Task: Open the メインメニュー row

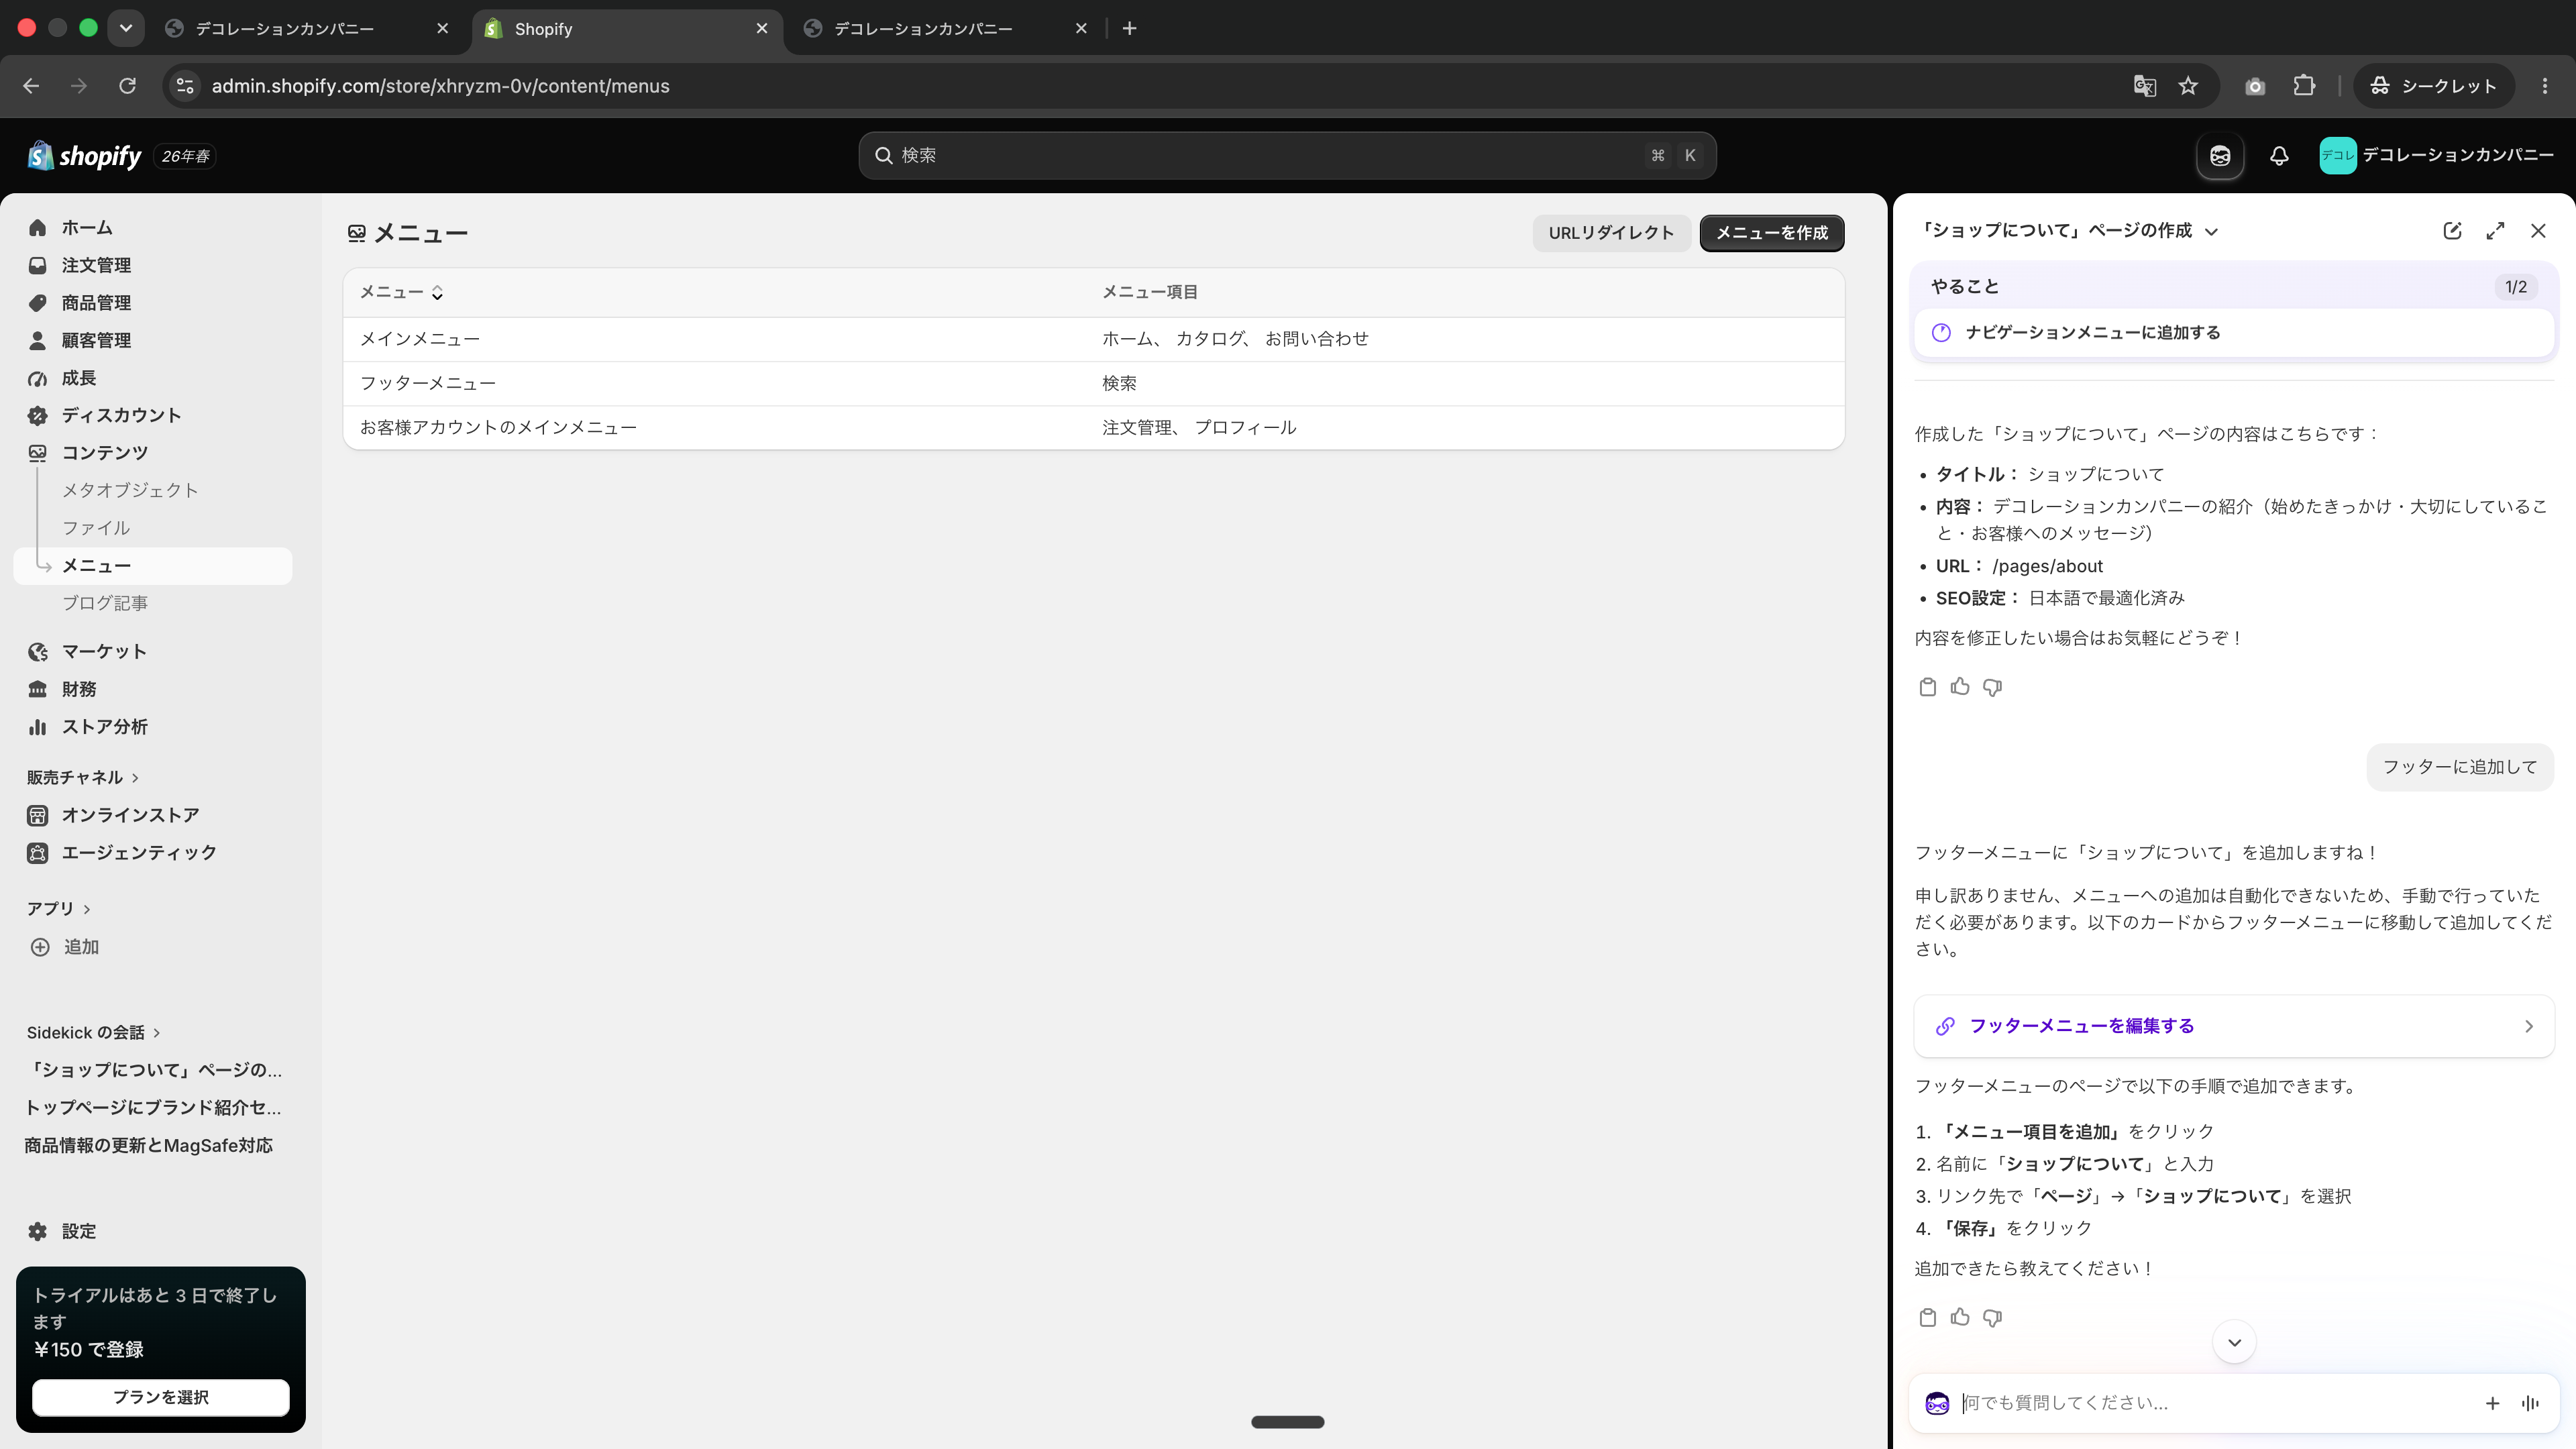Action: point(1093,339)
